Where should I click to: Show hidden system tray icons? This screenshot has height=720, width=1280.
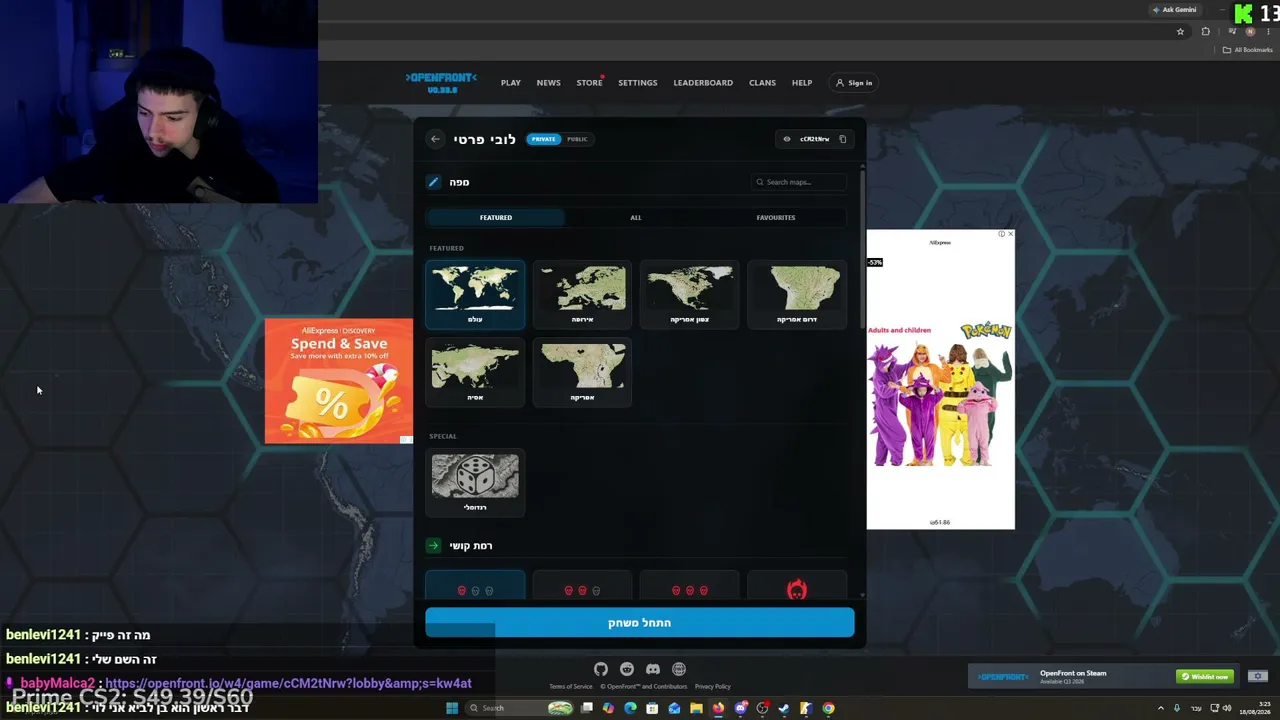point(1161,708)
